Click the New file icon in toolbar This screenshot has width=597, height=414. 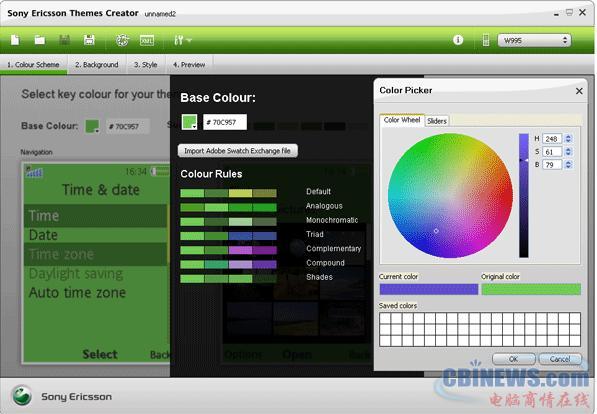pyautogui.click(x=15, y=40)
